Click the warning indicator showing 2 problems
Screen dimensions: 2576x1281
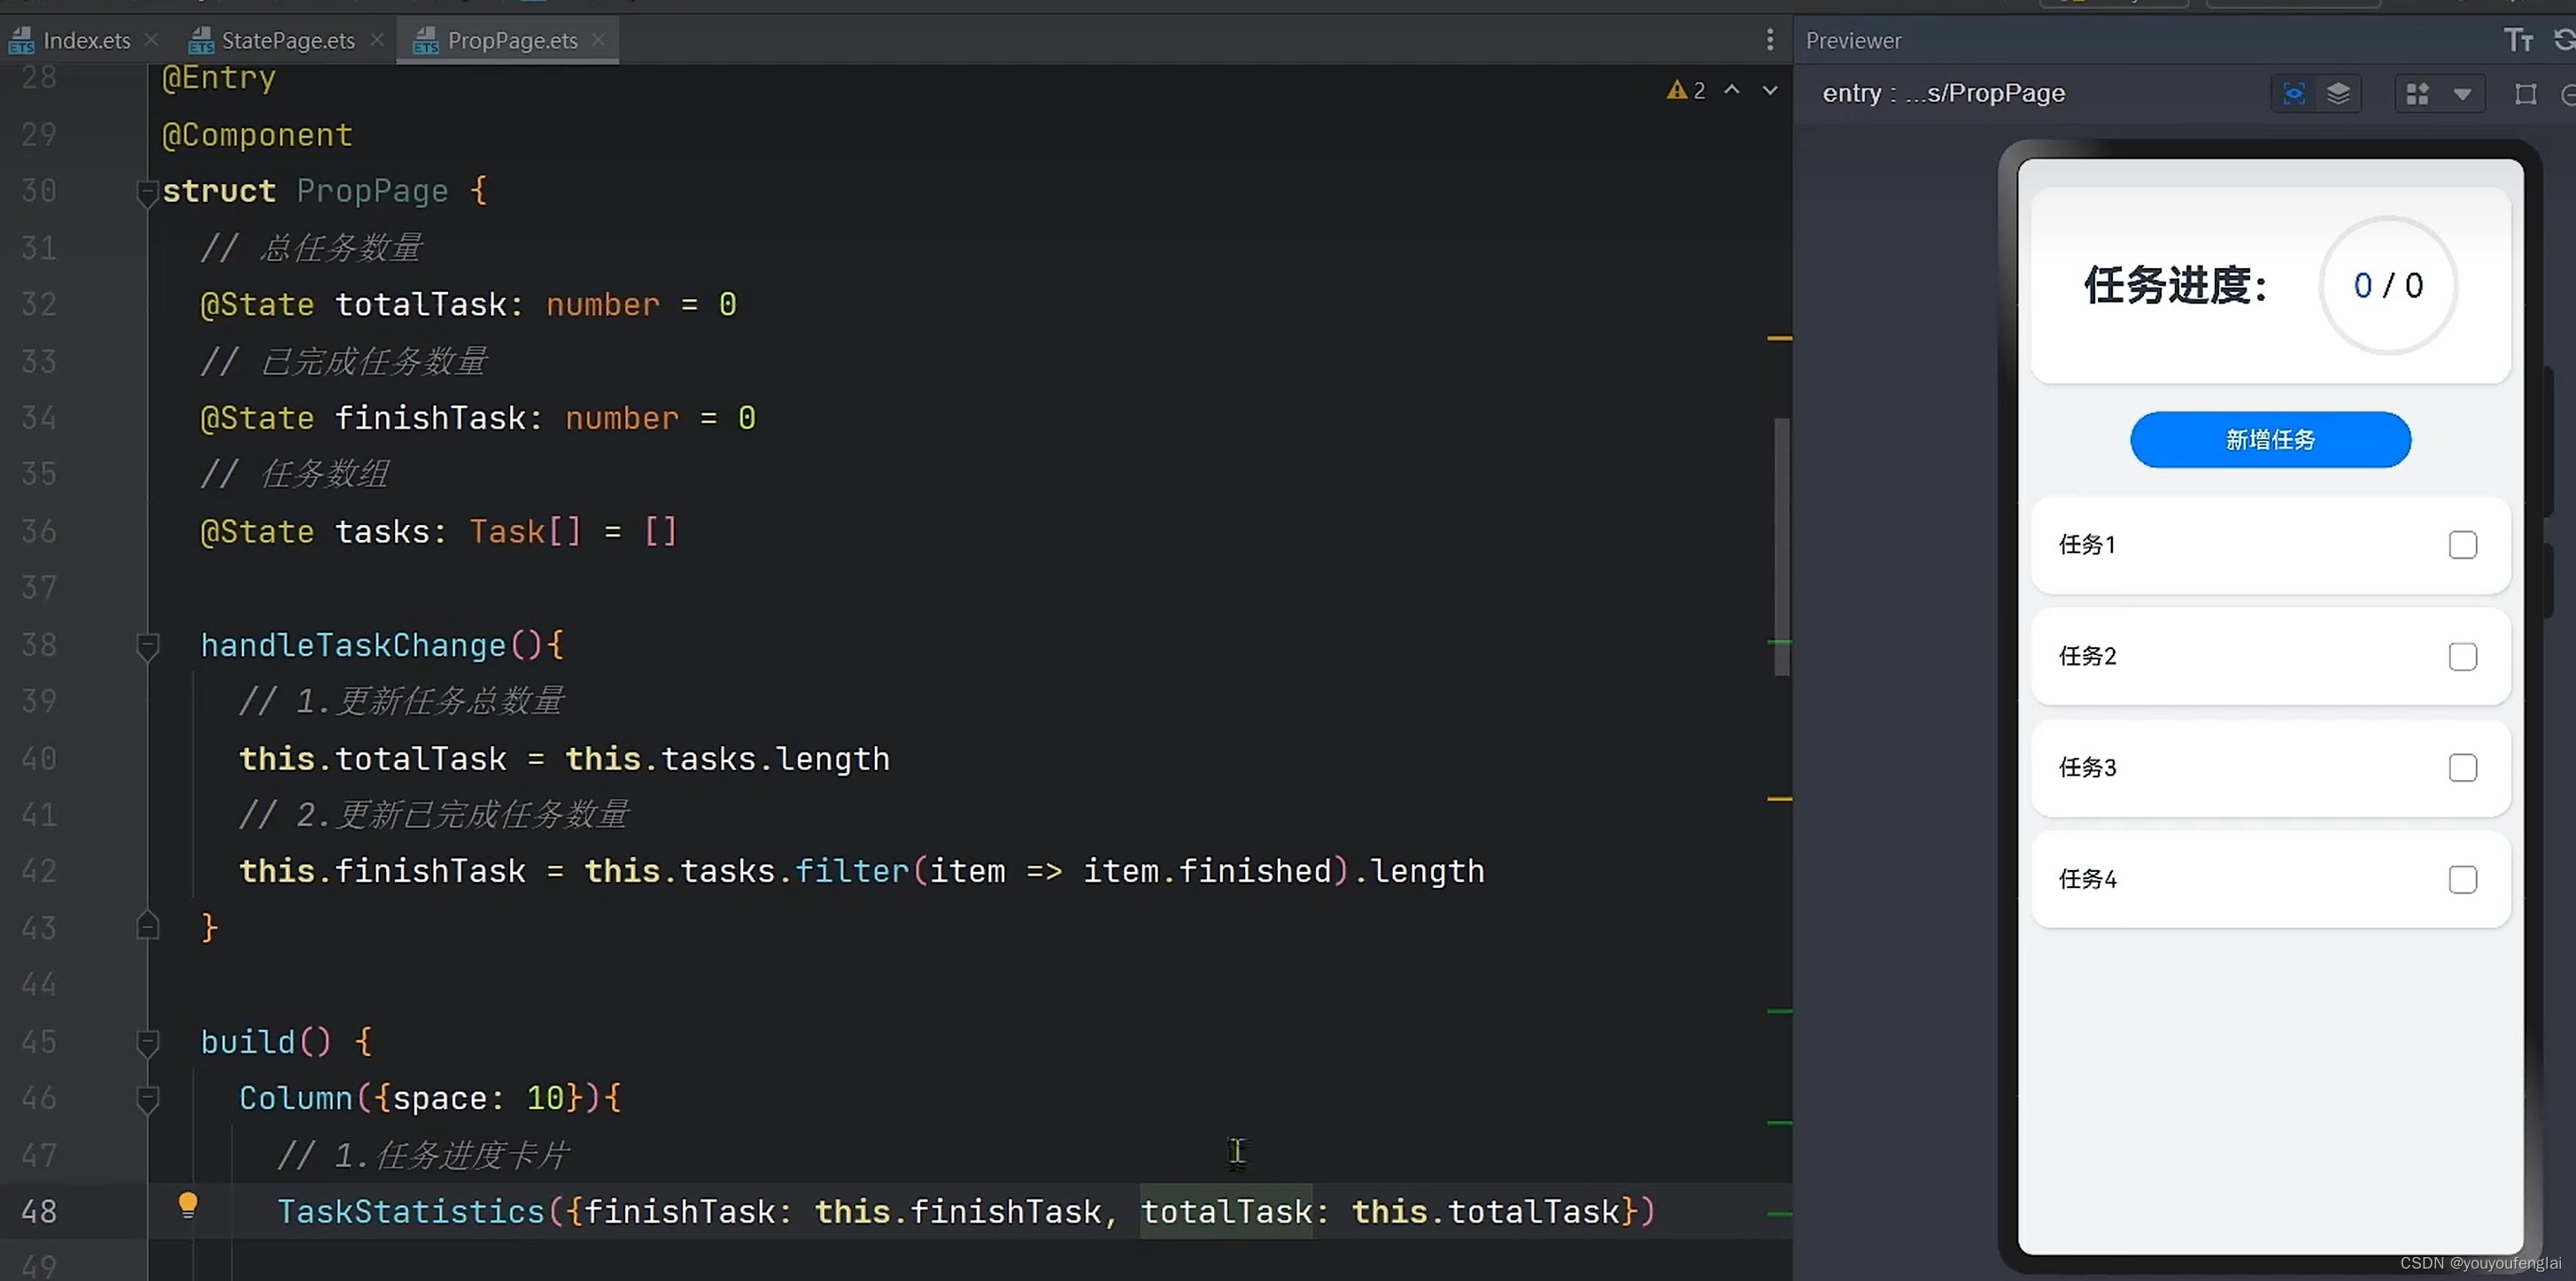point(1686,90)
